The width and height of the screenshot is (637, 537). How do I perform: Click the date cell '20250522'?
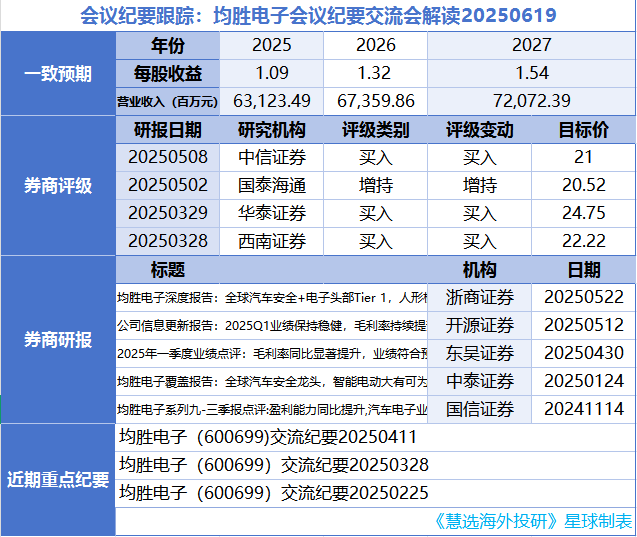(x=583, y=298)
